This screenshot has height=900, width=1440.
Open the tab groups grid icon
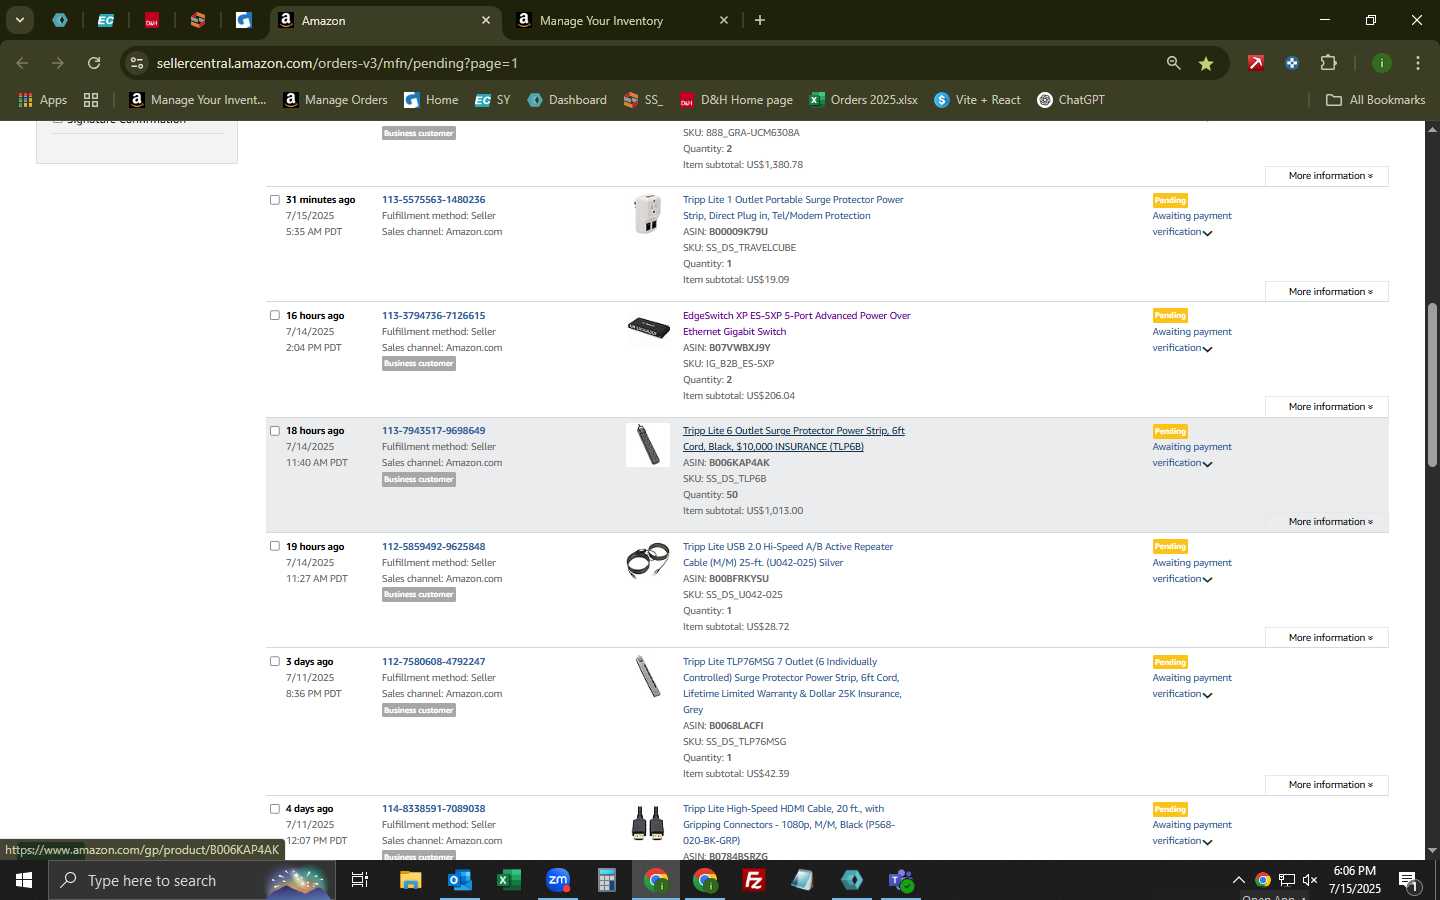91,100
